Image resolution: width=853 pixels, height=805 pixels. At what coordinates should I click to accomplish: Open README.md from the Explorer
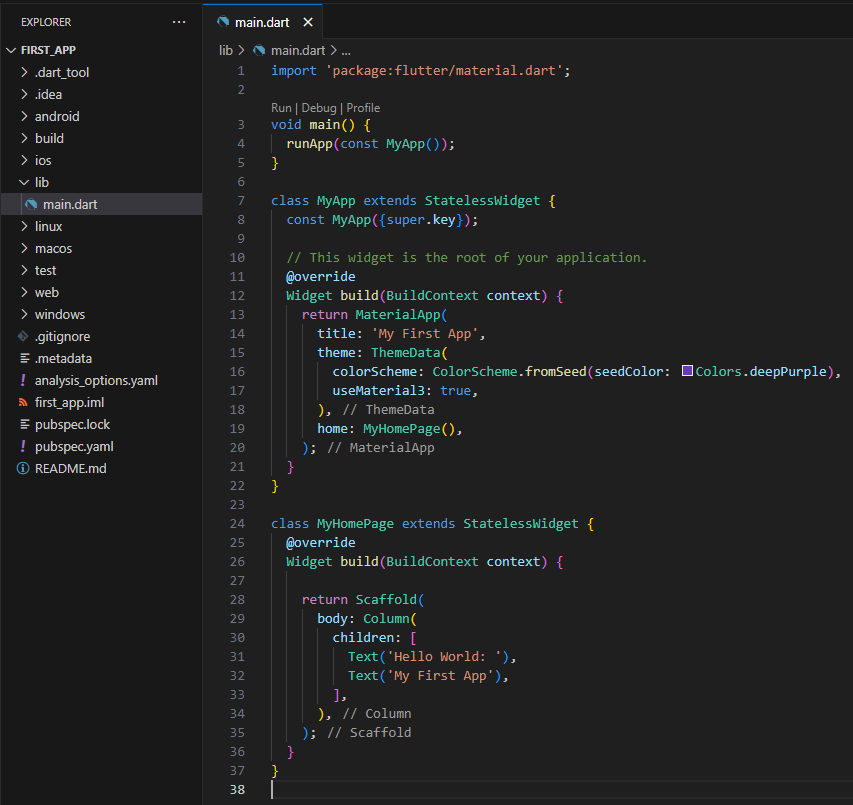click(x=101, y=468)
